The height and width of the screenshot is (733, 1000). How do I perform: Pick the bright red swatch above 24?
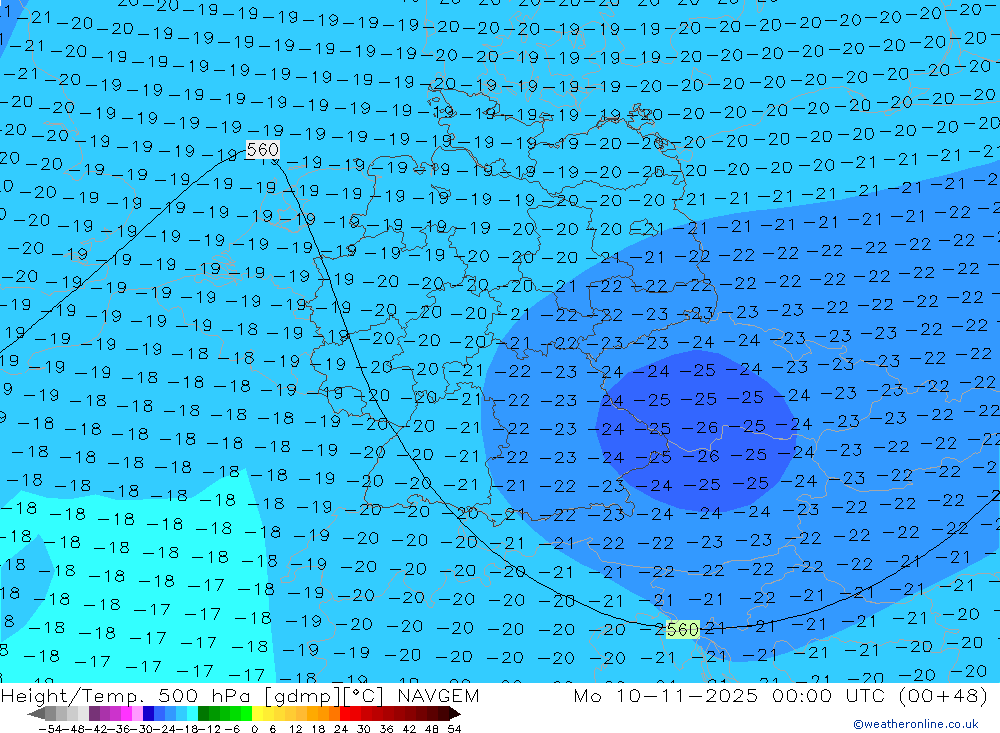(x=345, y=714)
